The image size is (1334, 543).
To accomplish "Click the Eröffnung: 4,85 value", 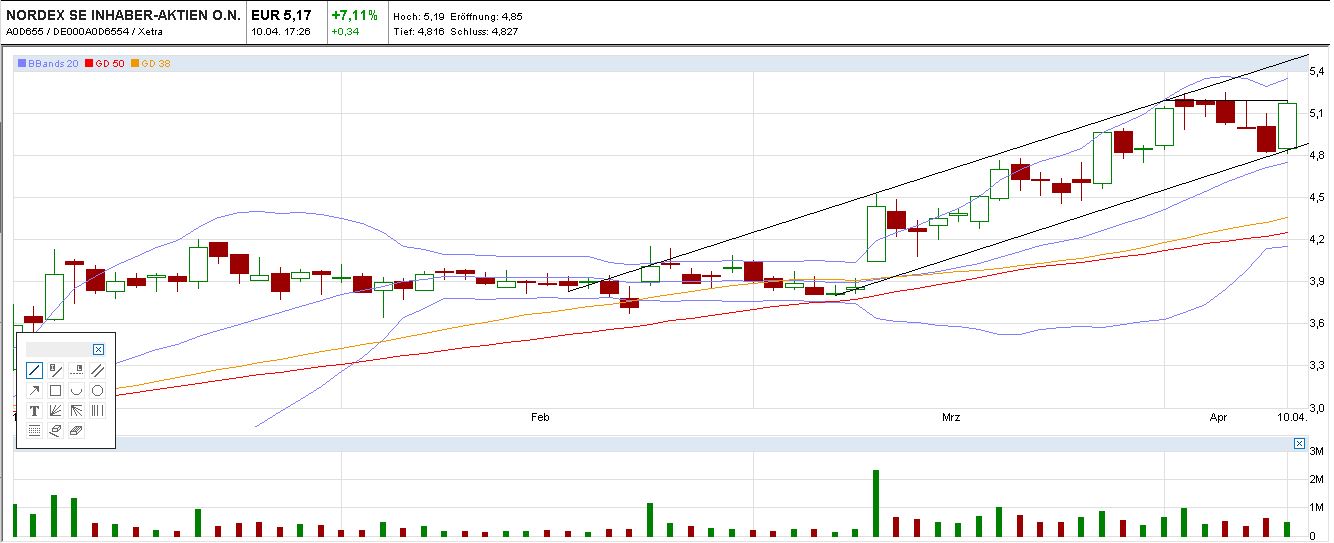I will click(484, 17).
